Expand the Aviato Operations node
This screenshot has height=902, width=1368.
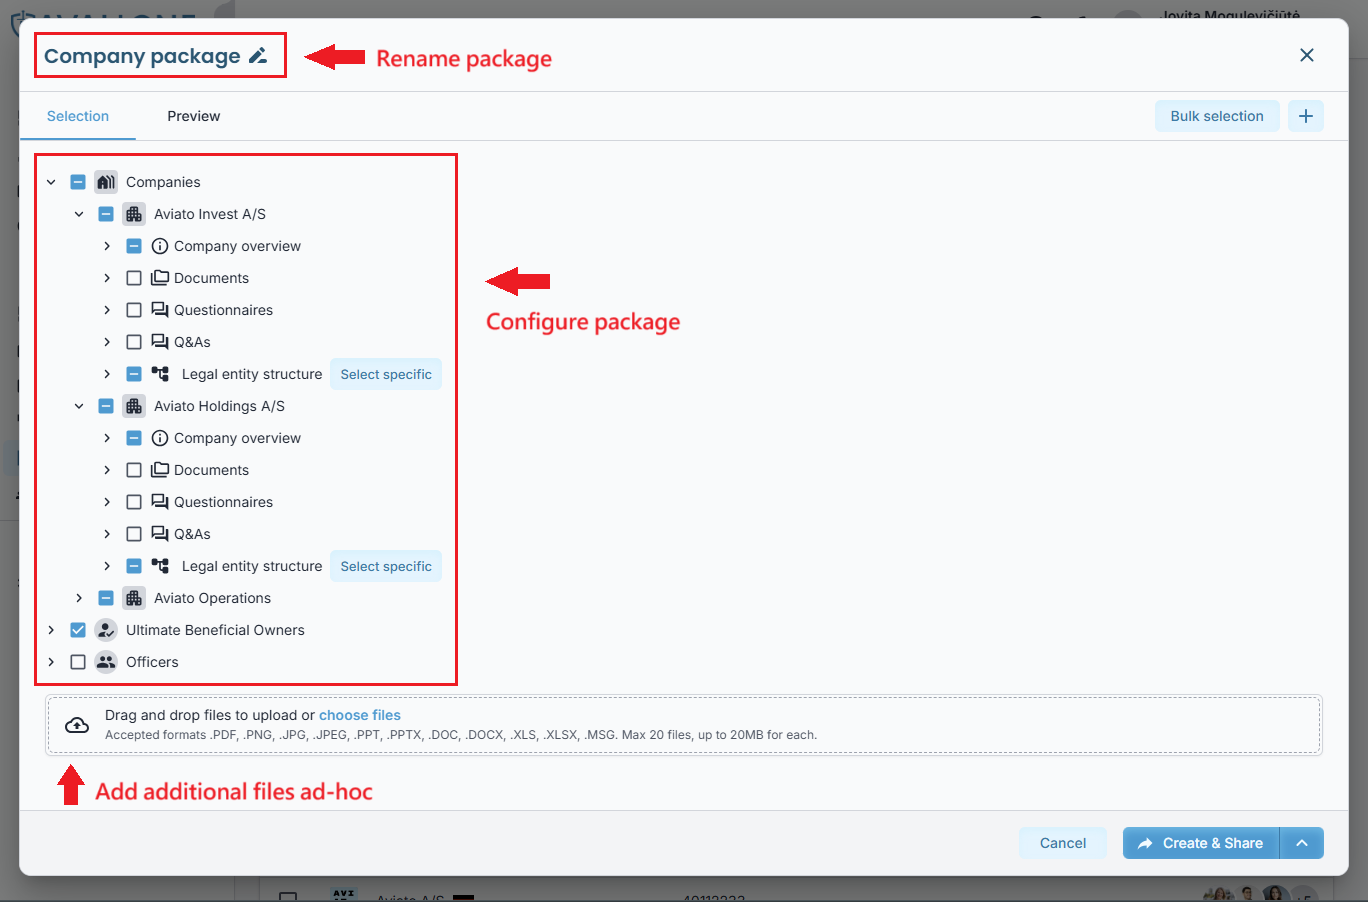point(79,598)
